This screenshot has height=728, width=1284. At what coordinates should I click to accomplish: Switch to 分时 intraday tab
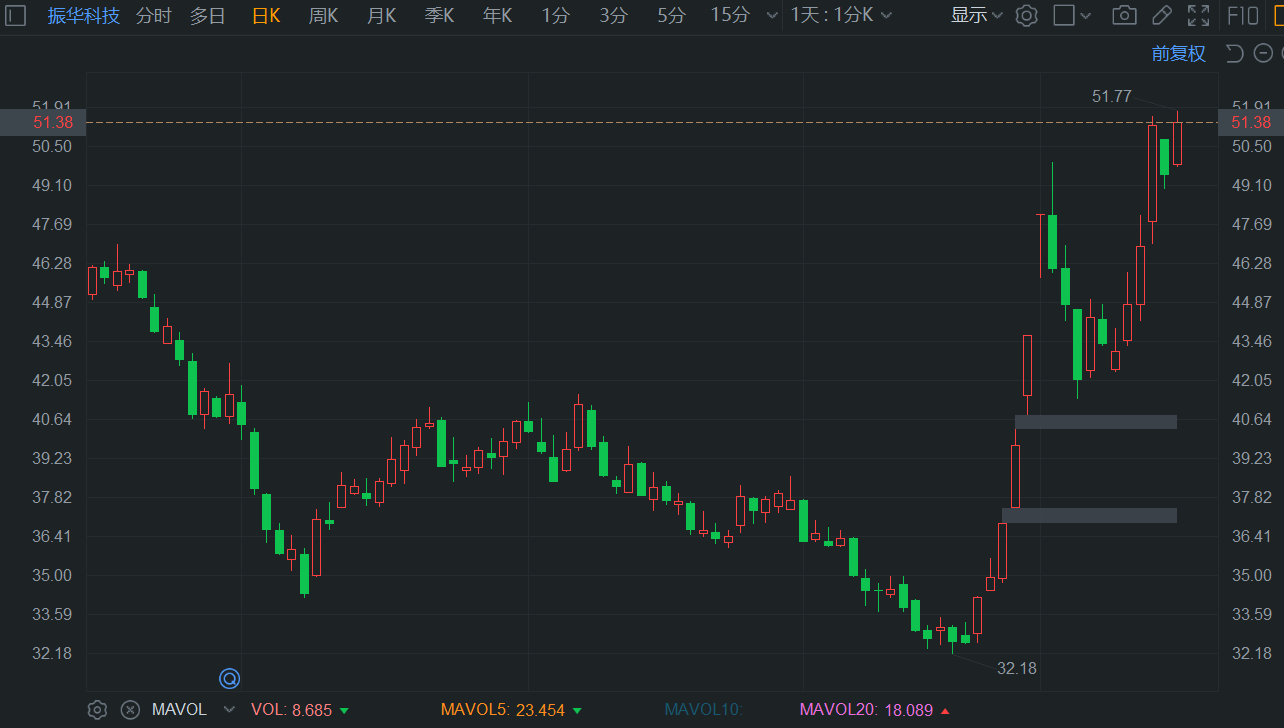click(x=154, y=15)
